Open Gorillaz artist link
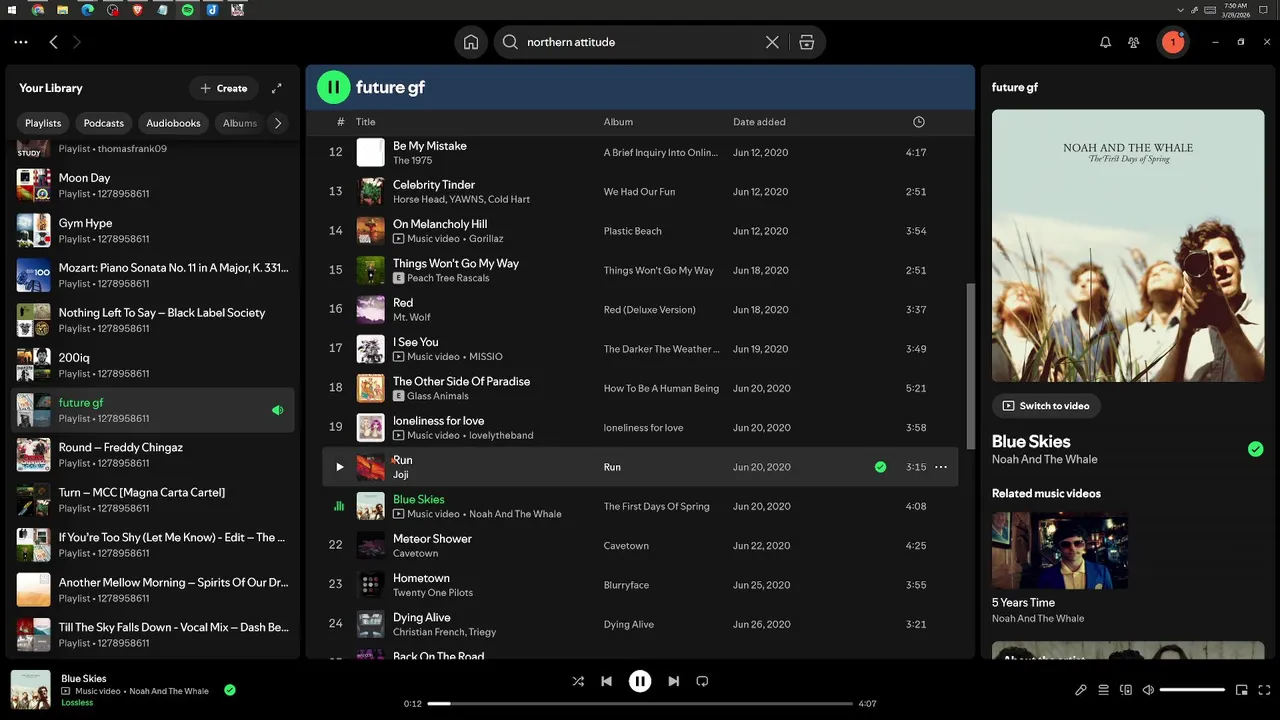Screen dimensions: 1280x720 485,239
